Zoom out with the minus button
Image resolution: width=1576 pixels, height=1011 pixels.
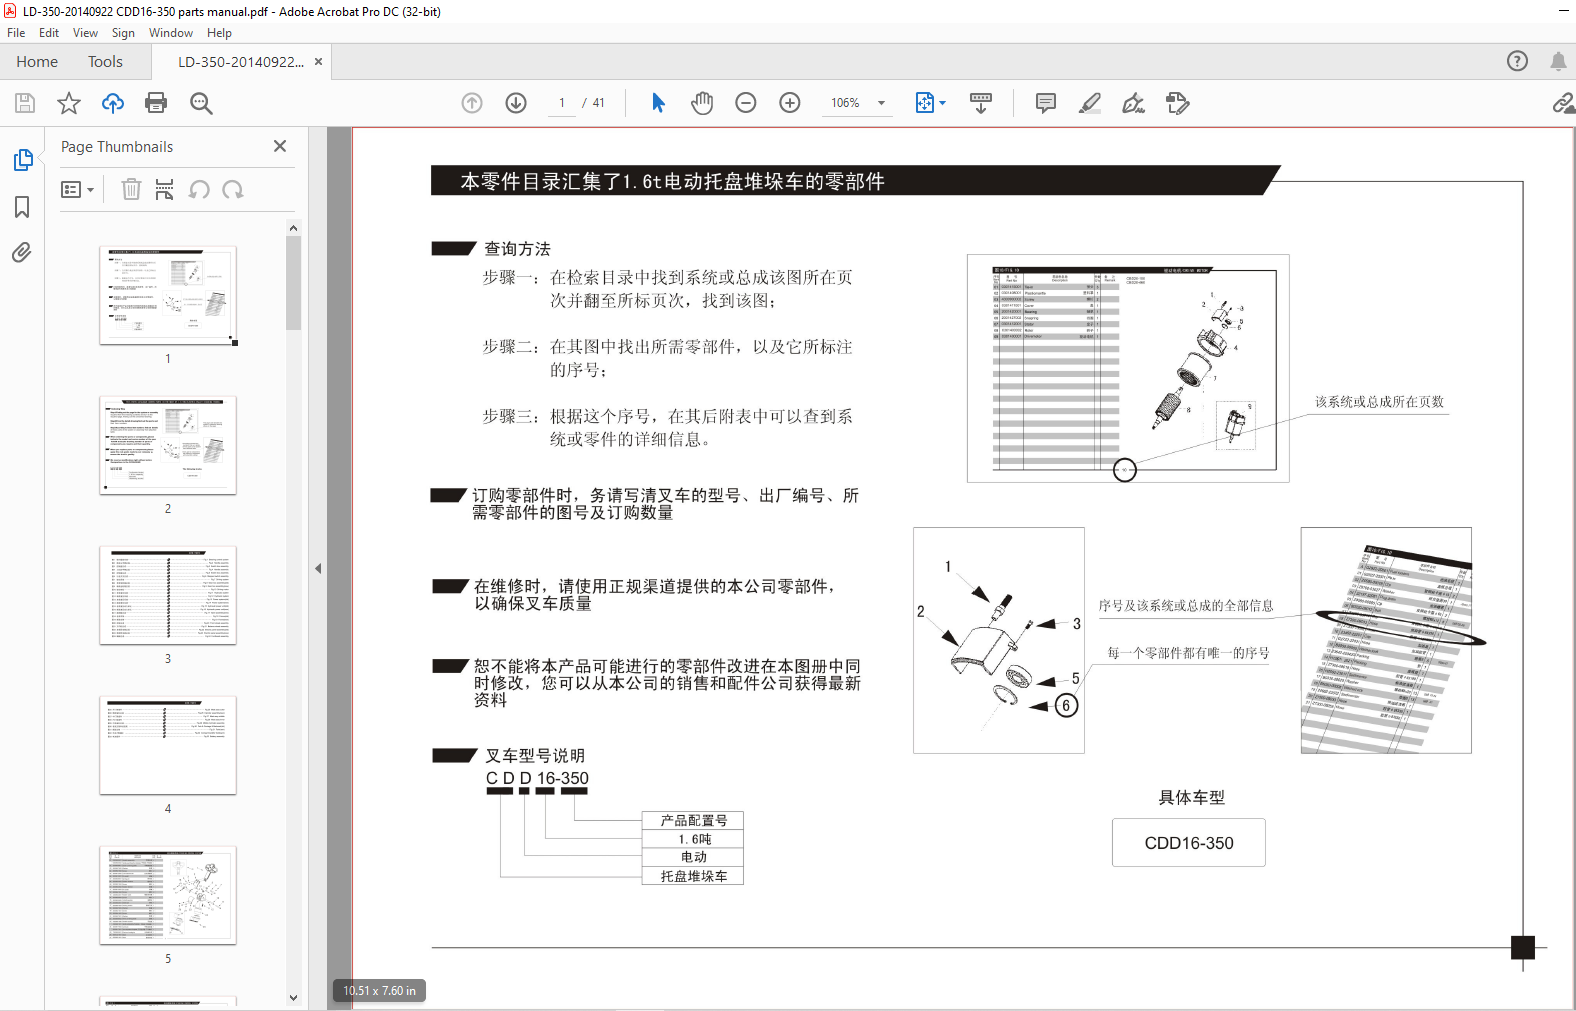746,103
